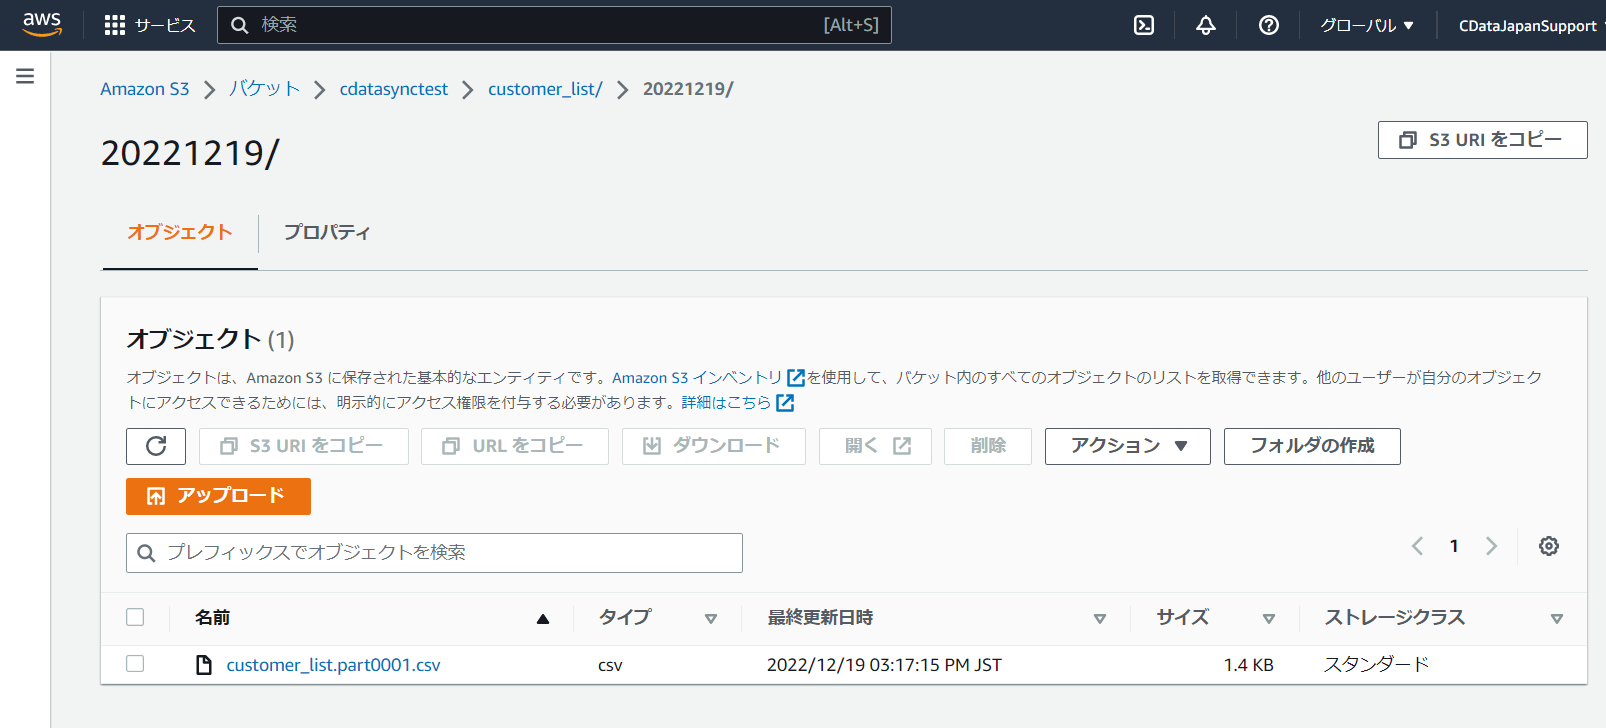Go to バケット breadcrumb

click(x=264, y=89)
